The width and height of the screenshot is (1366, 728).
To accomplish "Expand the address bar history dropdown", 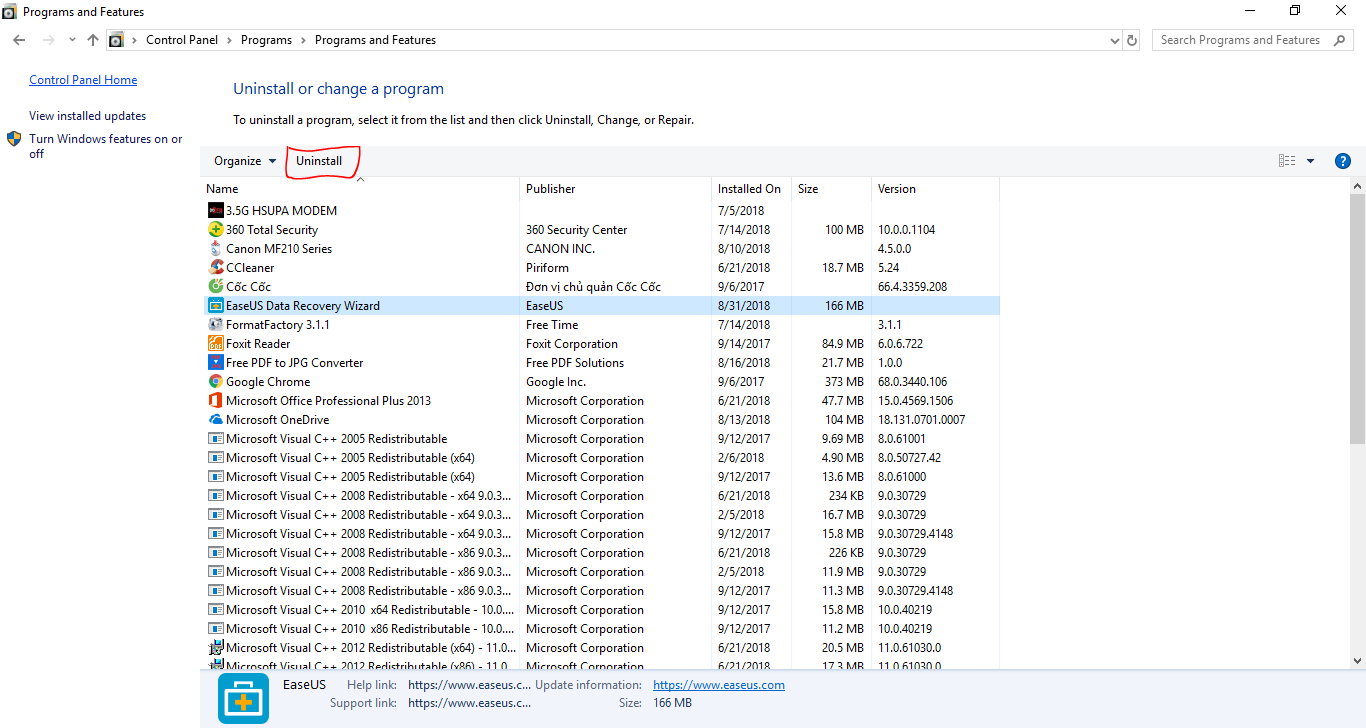I will (x=1115, y=41).
